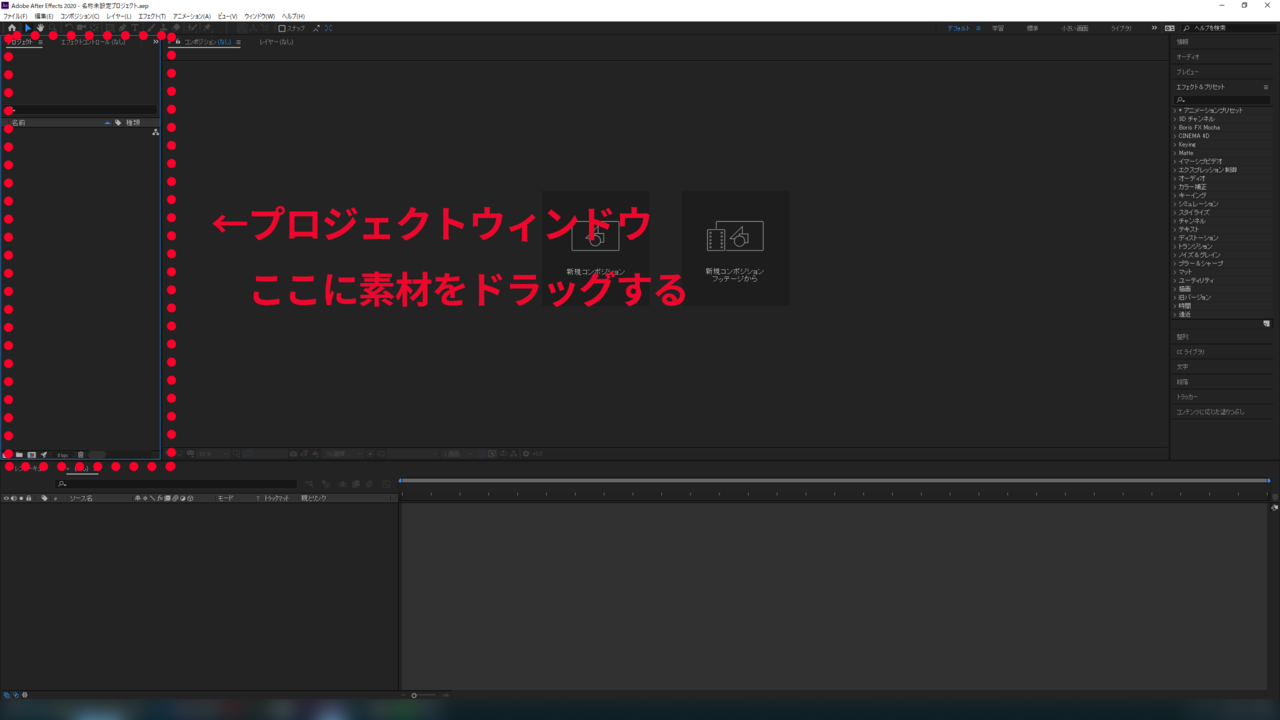The width and height of the screenshot is (1280, 720).
Task: Open the プレビュー panel
Action: [x=1187, y=72]
